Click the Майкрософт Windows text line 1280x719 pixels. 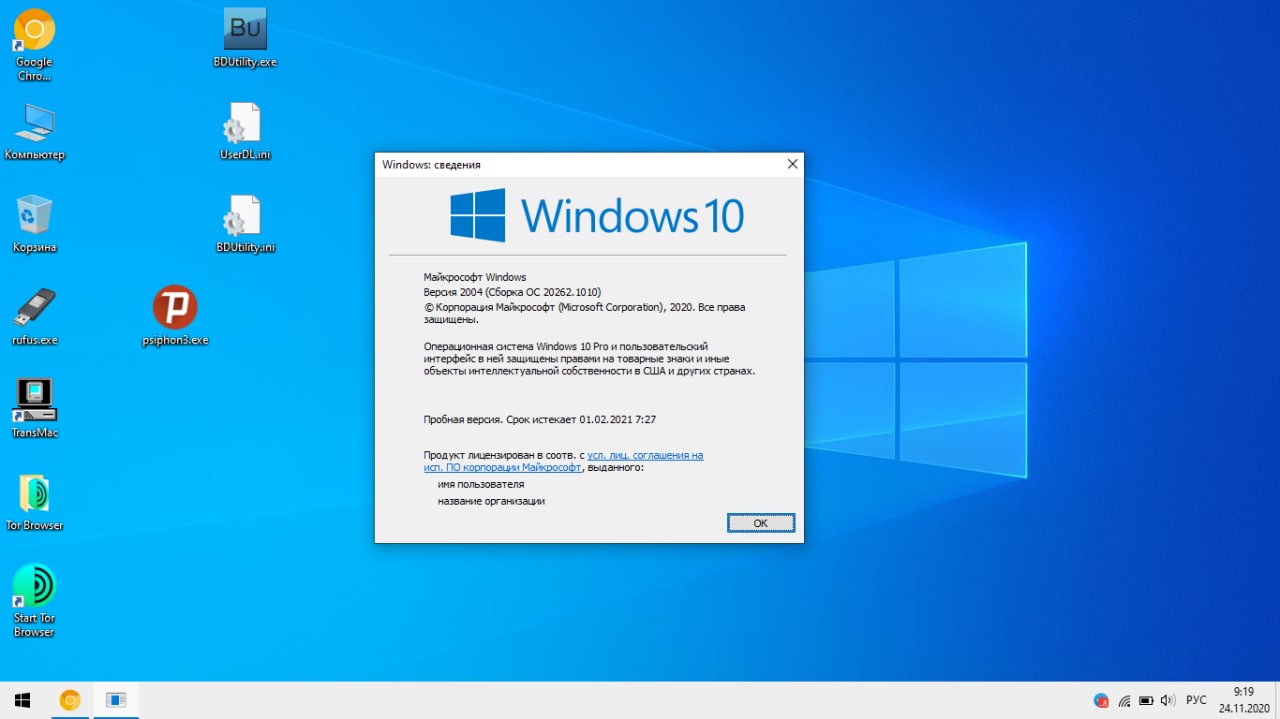[x=475, y=277]
